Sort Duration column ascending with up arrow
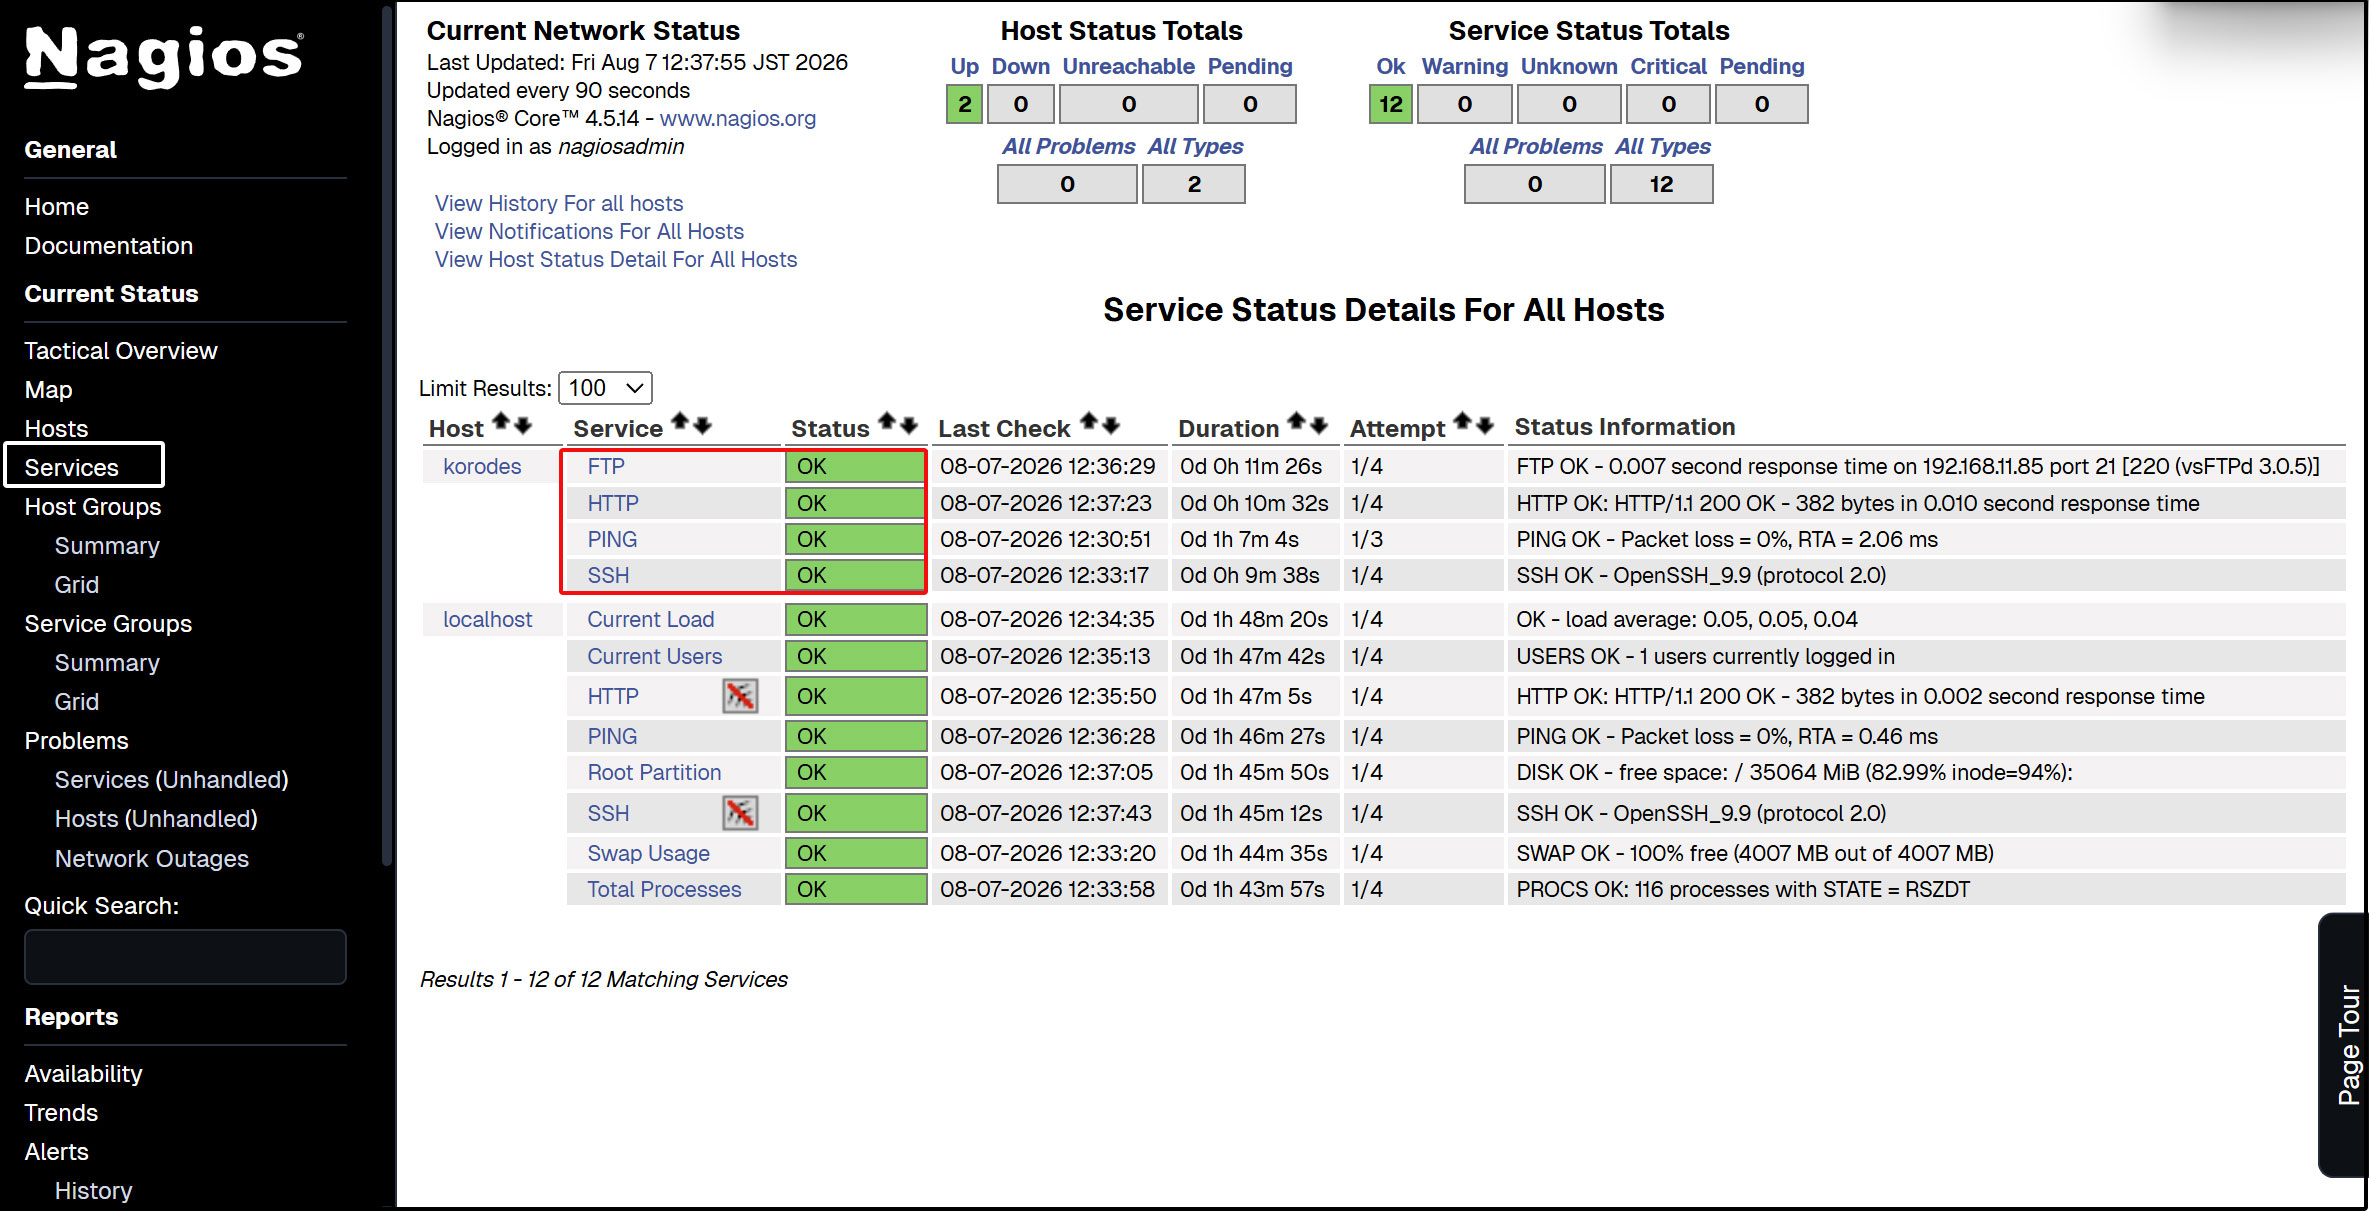Viewport: 2369px width, 1211px height. pyautogui.click(x=1297, y=421)
